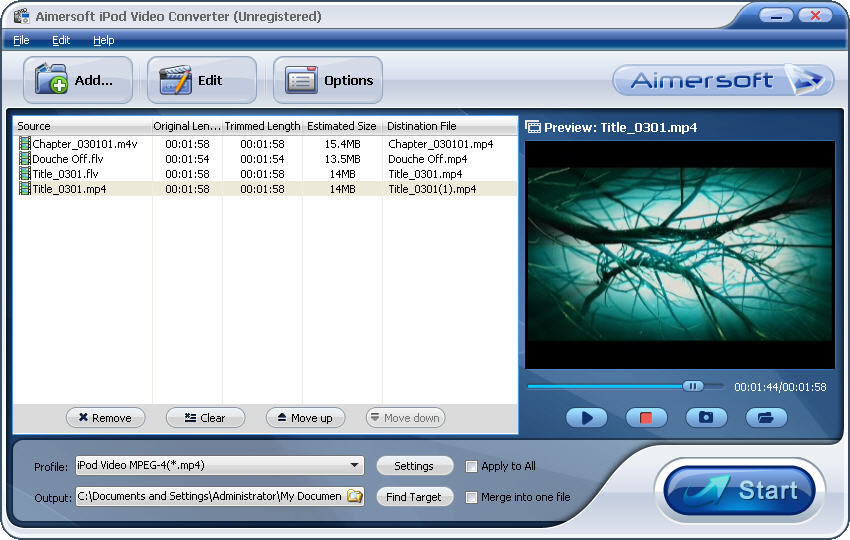This screenshot has width=850, height=540.
Task: Select the Title_0301.flv row
Action: point(266,173)
